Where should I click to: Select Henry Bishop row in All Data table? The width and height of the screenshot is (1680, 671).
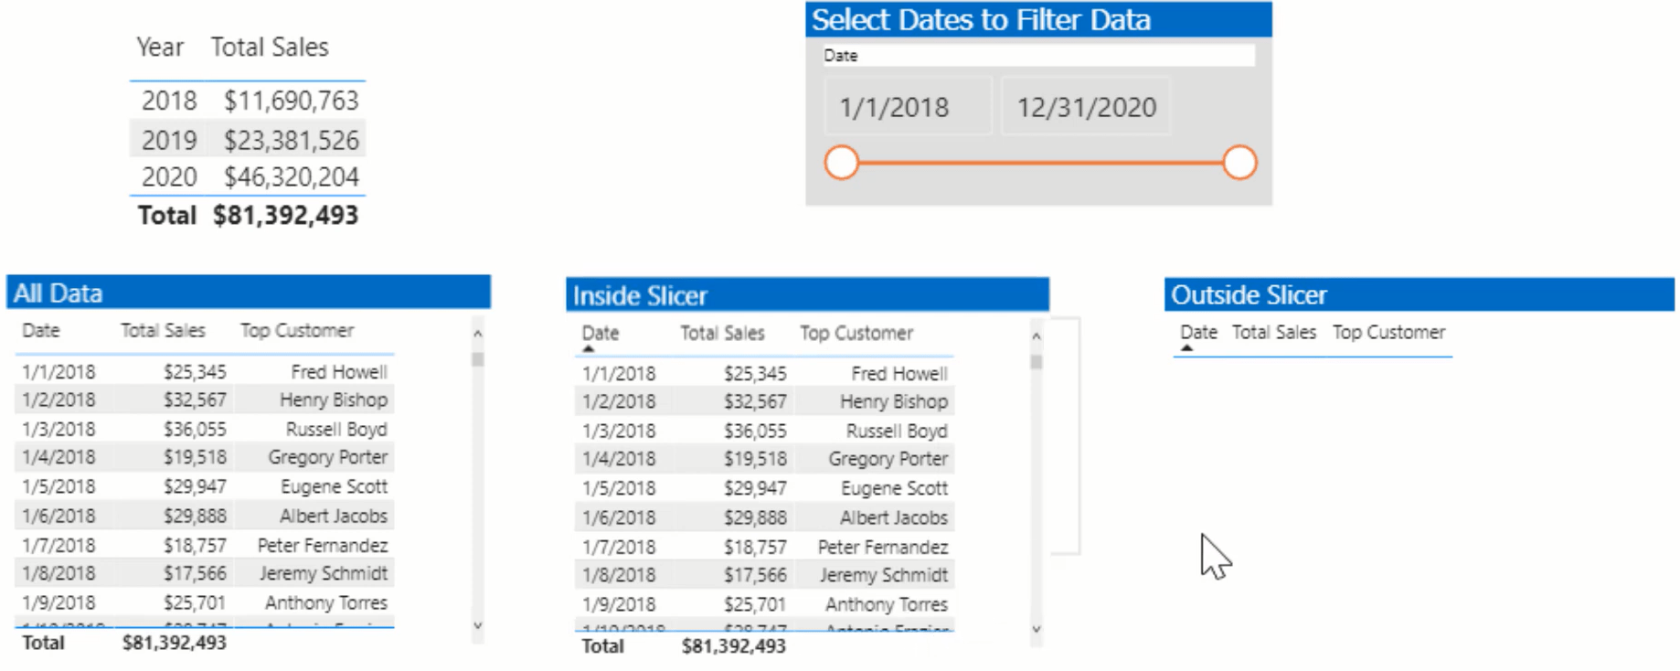pos(204,400)
